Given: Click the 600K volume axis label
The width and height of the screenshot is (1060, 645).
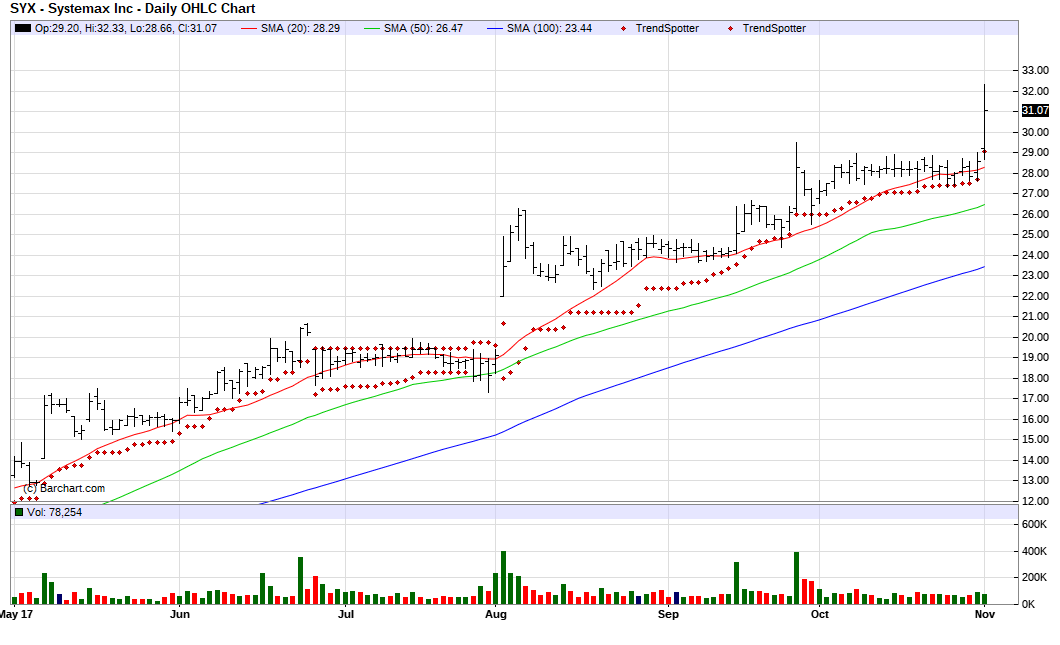Looking at the screenshot, I should (x=1034, y=525).
